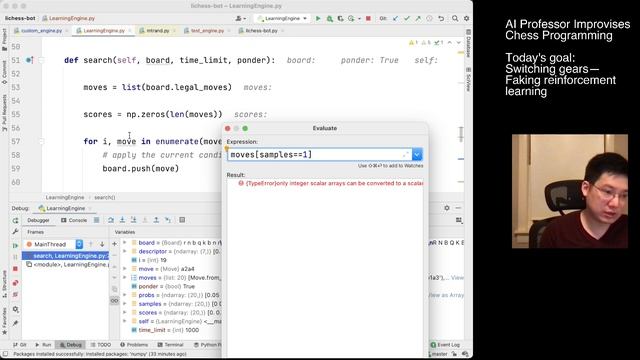Viewport: 640px width, 360px height.
Task: Commit changes with green checkmark
Action: click(x=407, y=18)
